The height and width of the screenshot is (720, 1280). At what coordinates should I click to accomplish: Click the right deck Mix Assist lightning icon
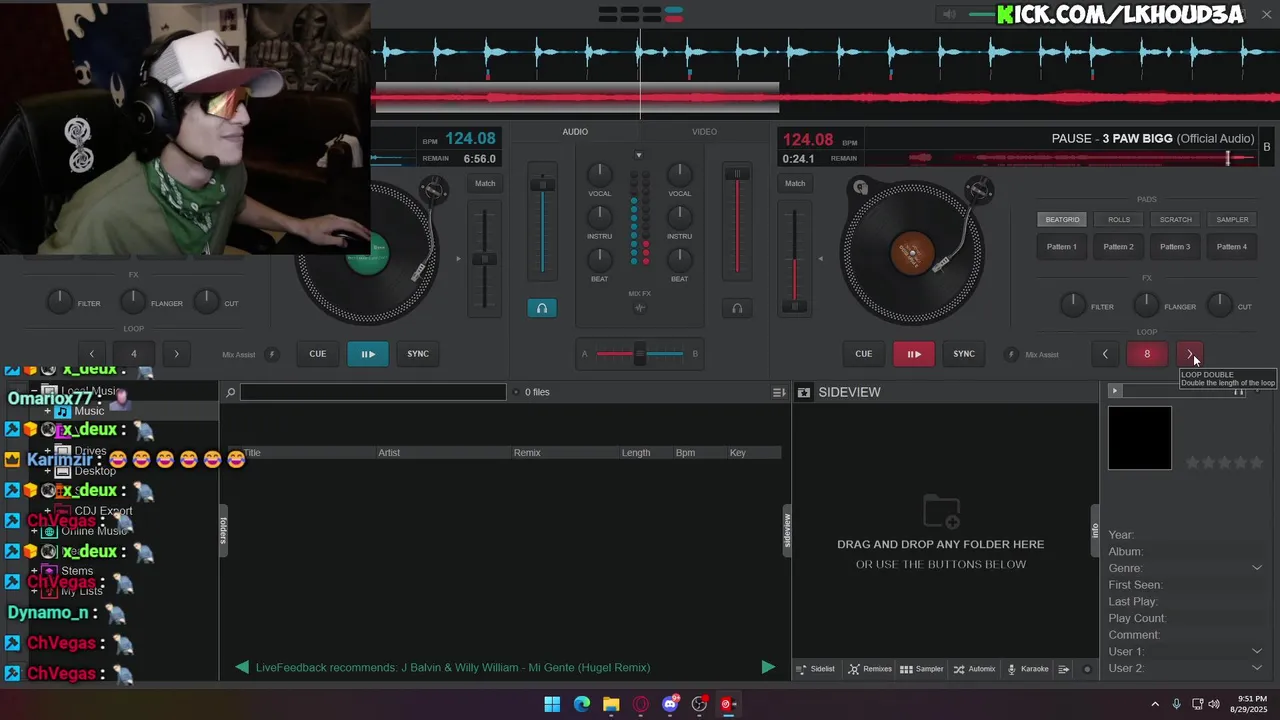(x=1011, y=354)
